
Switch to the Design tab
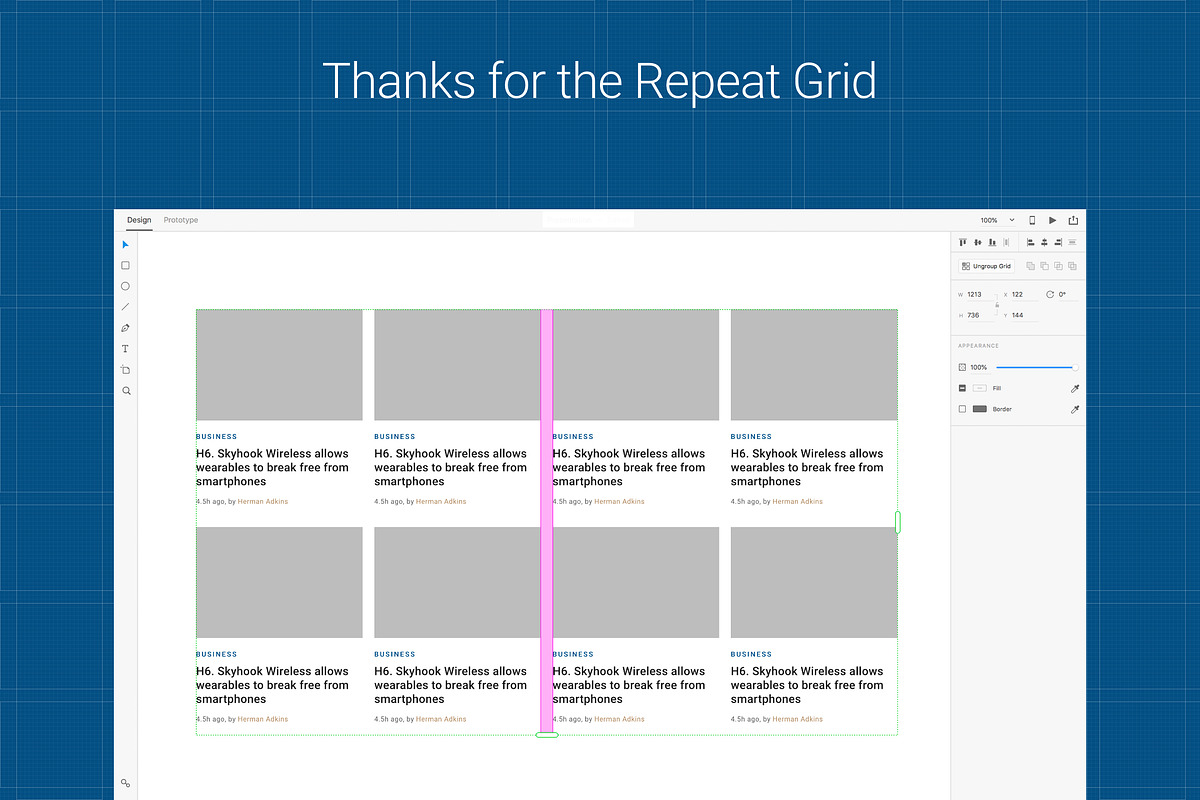click(x=139, y=220)
